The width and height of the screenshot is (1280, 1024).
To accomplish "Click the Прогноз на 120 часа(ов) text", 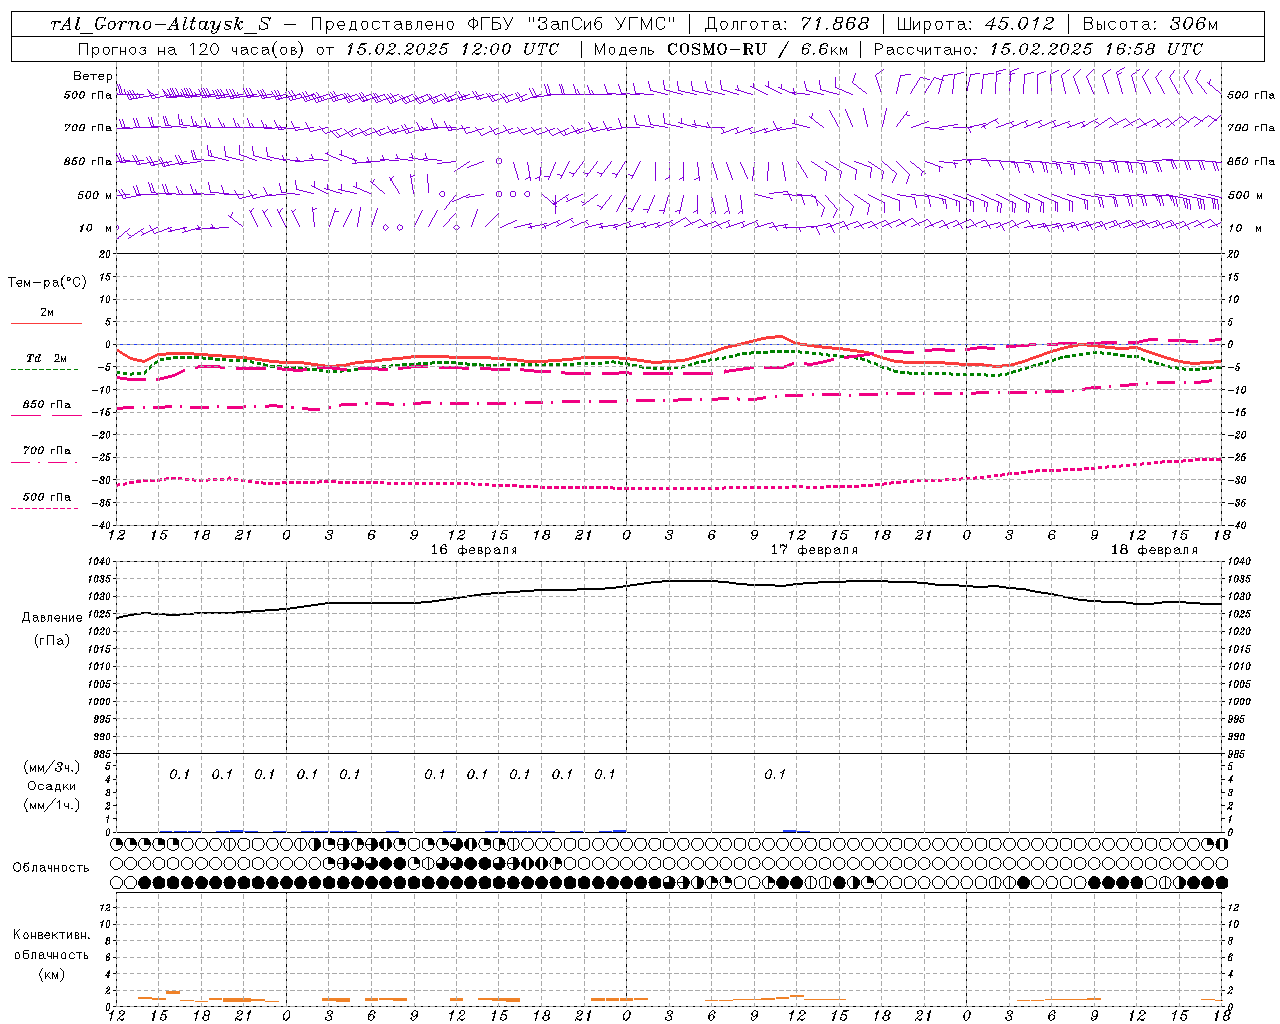I will coord(192,49).
